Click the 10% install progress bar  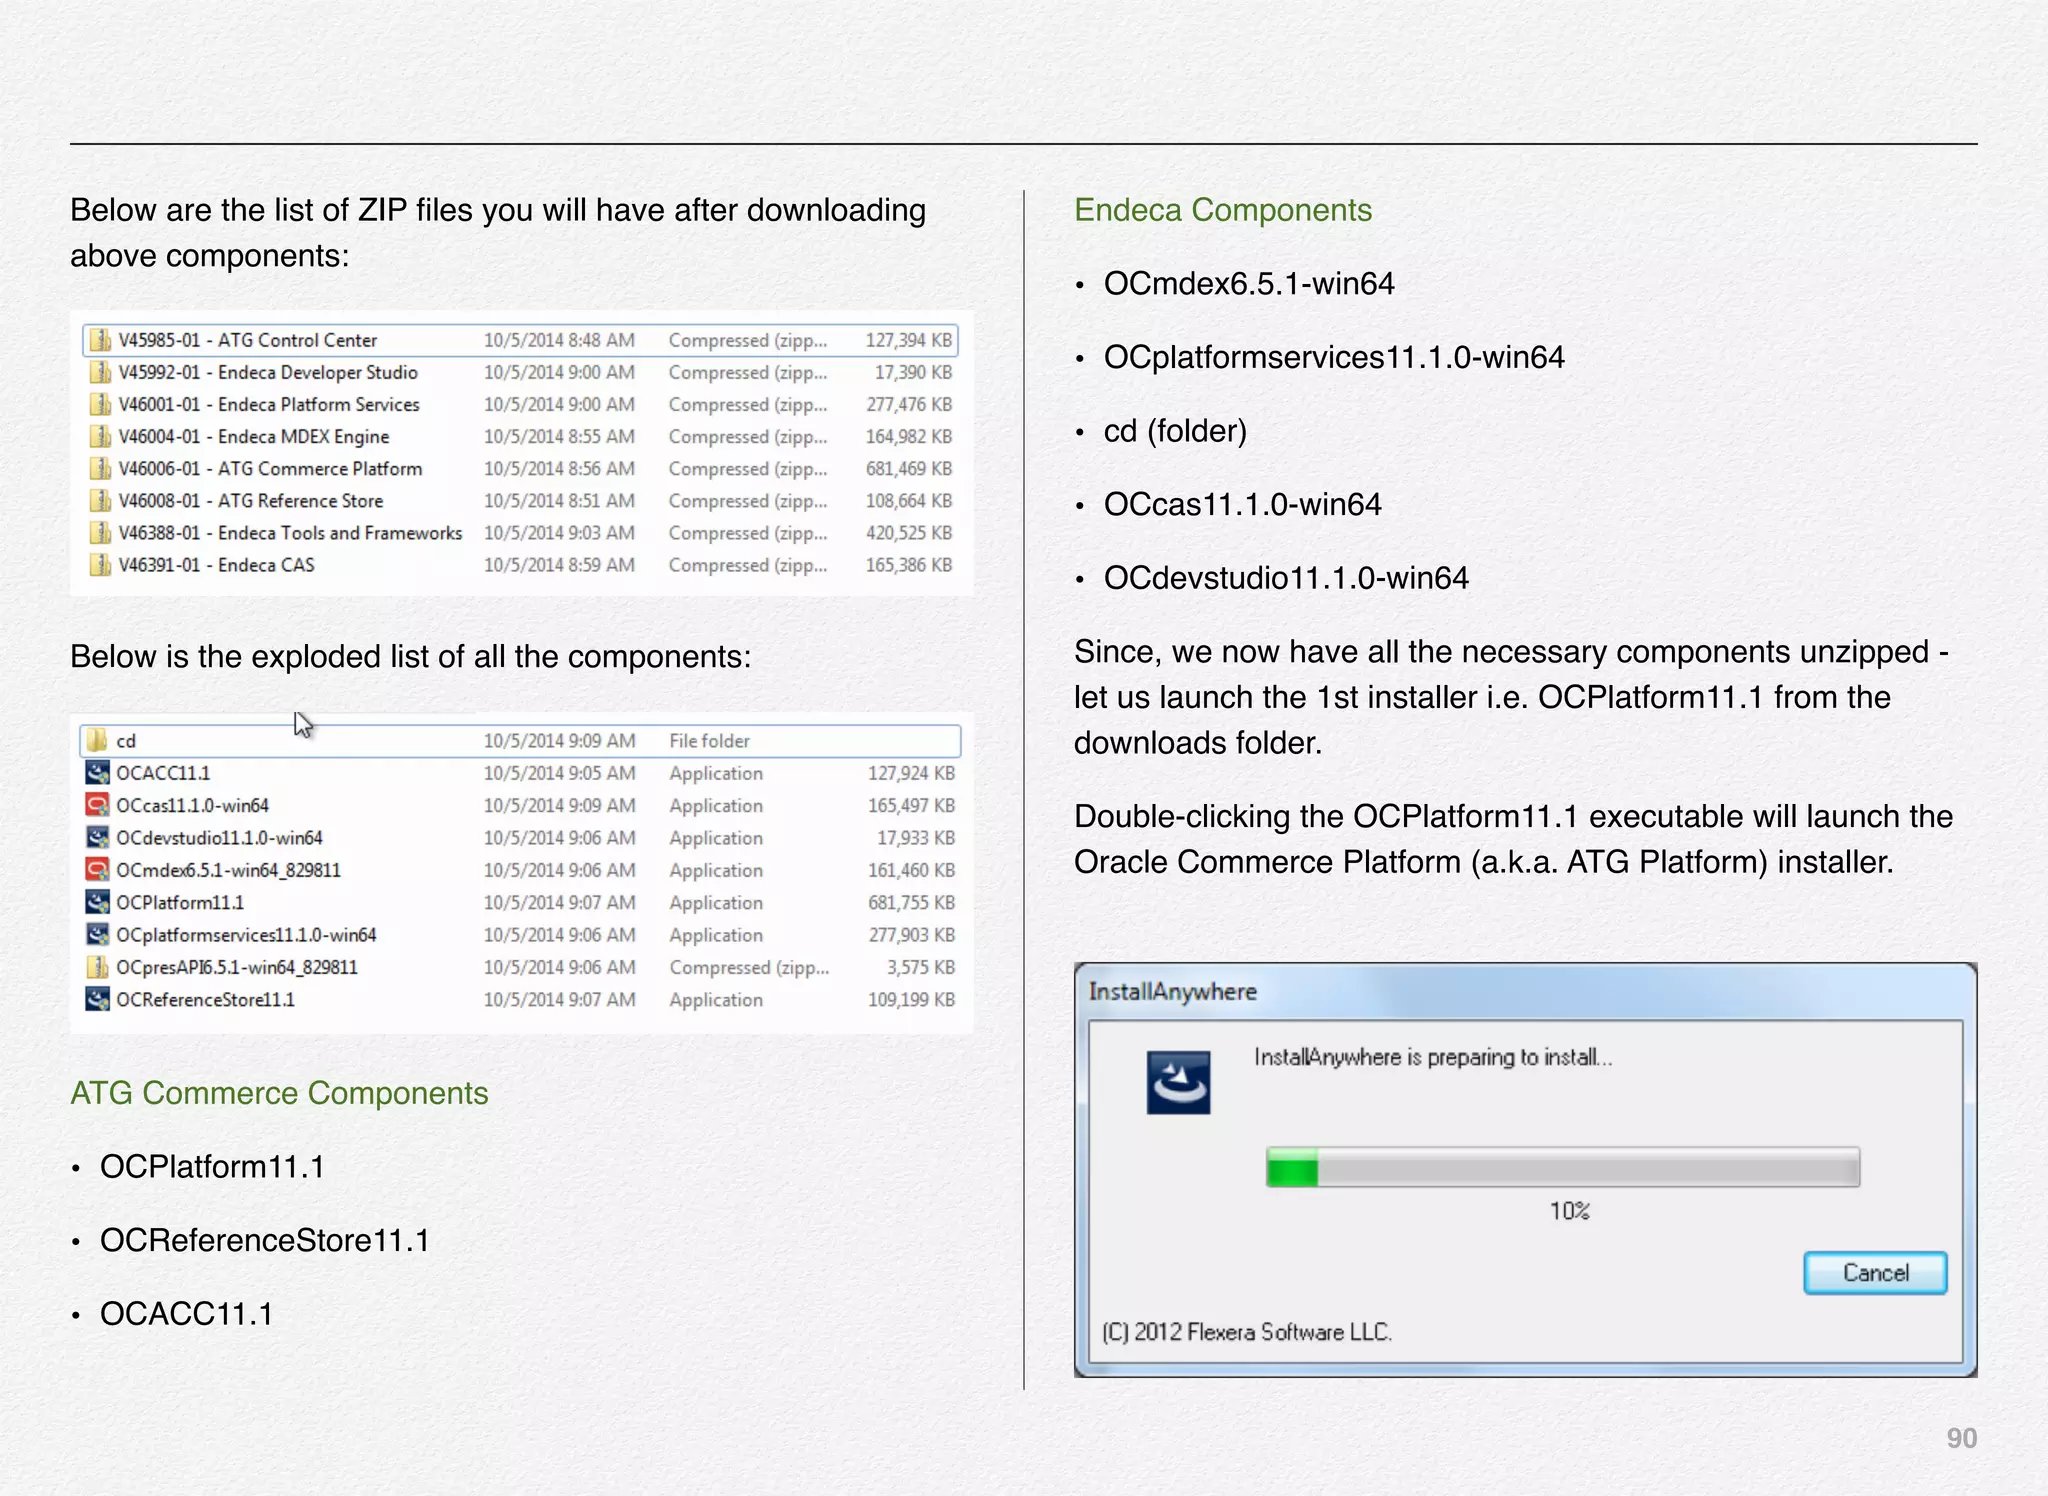pos(1563,1168)
